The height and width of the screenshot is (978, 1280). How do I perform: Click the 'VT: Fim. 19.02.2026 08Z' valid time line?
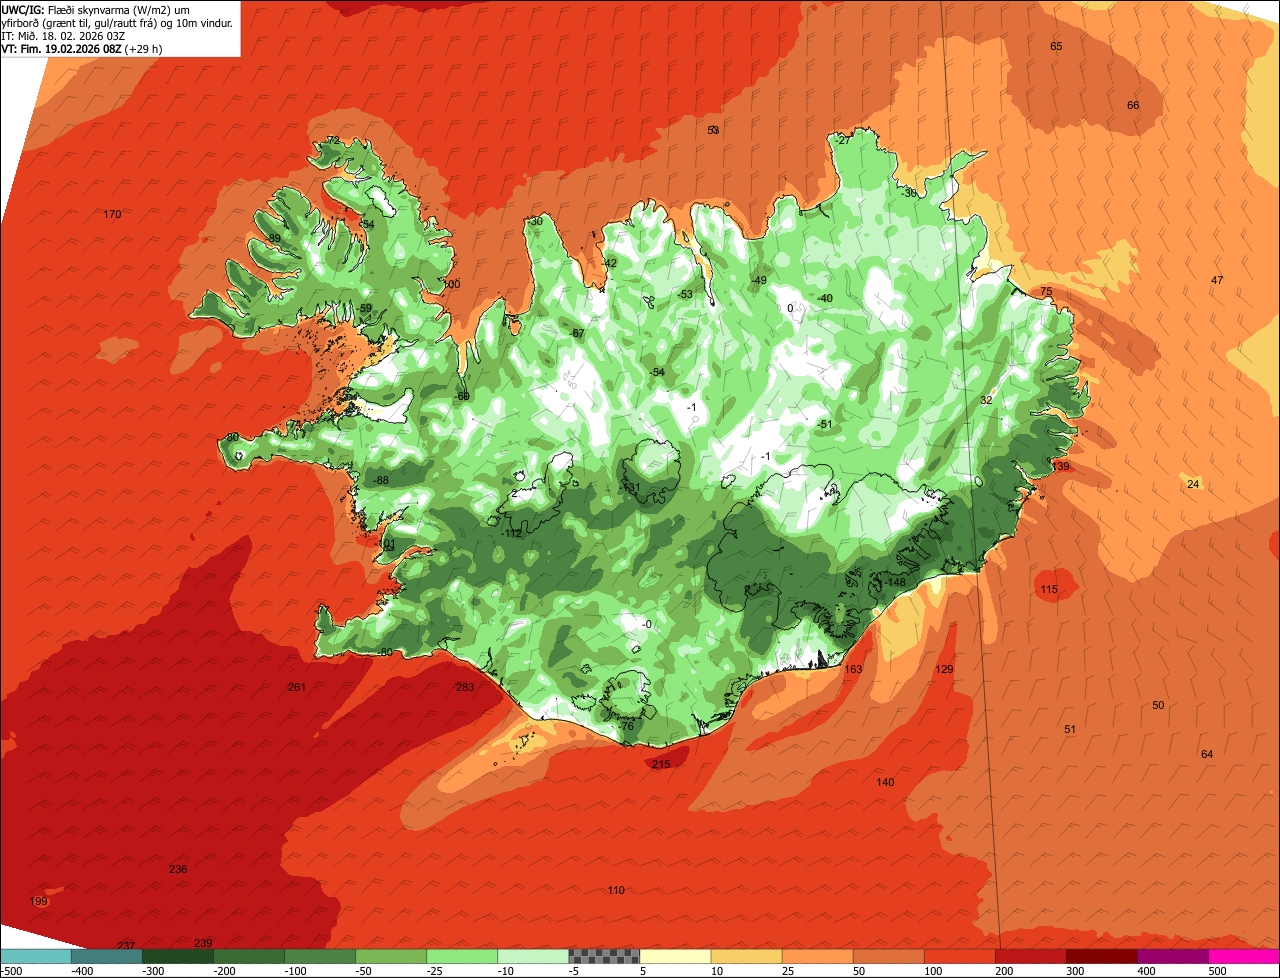(x=81, y=48)
